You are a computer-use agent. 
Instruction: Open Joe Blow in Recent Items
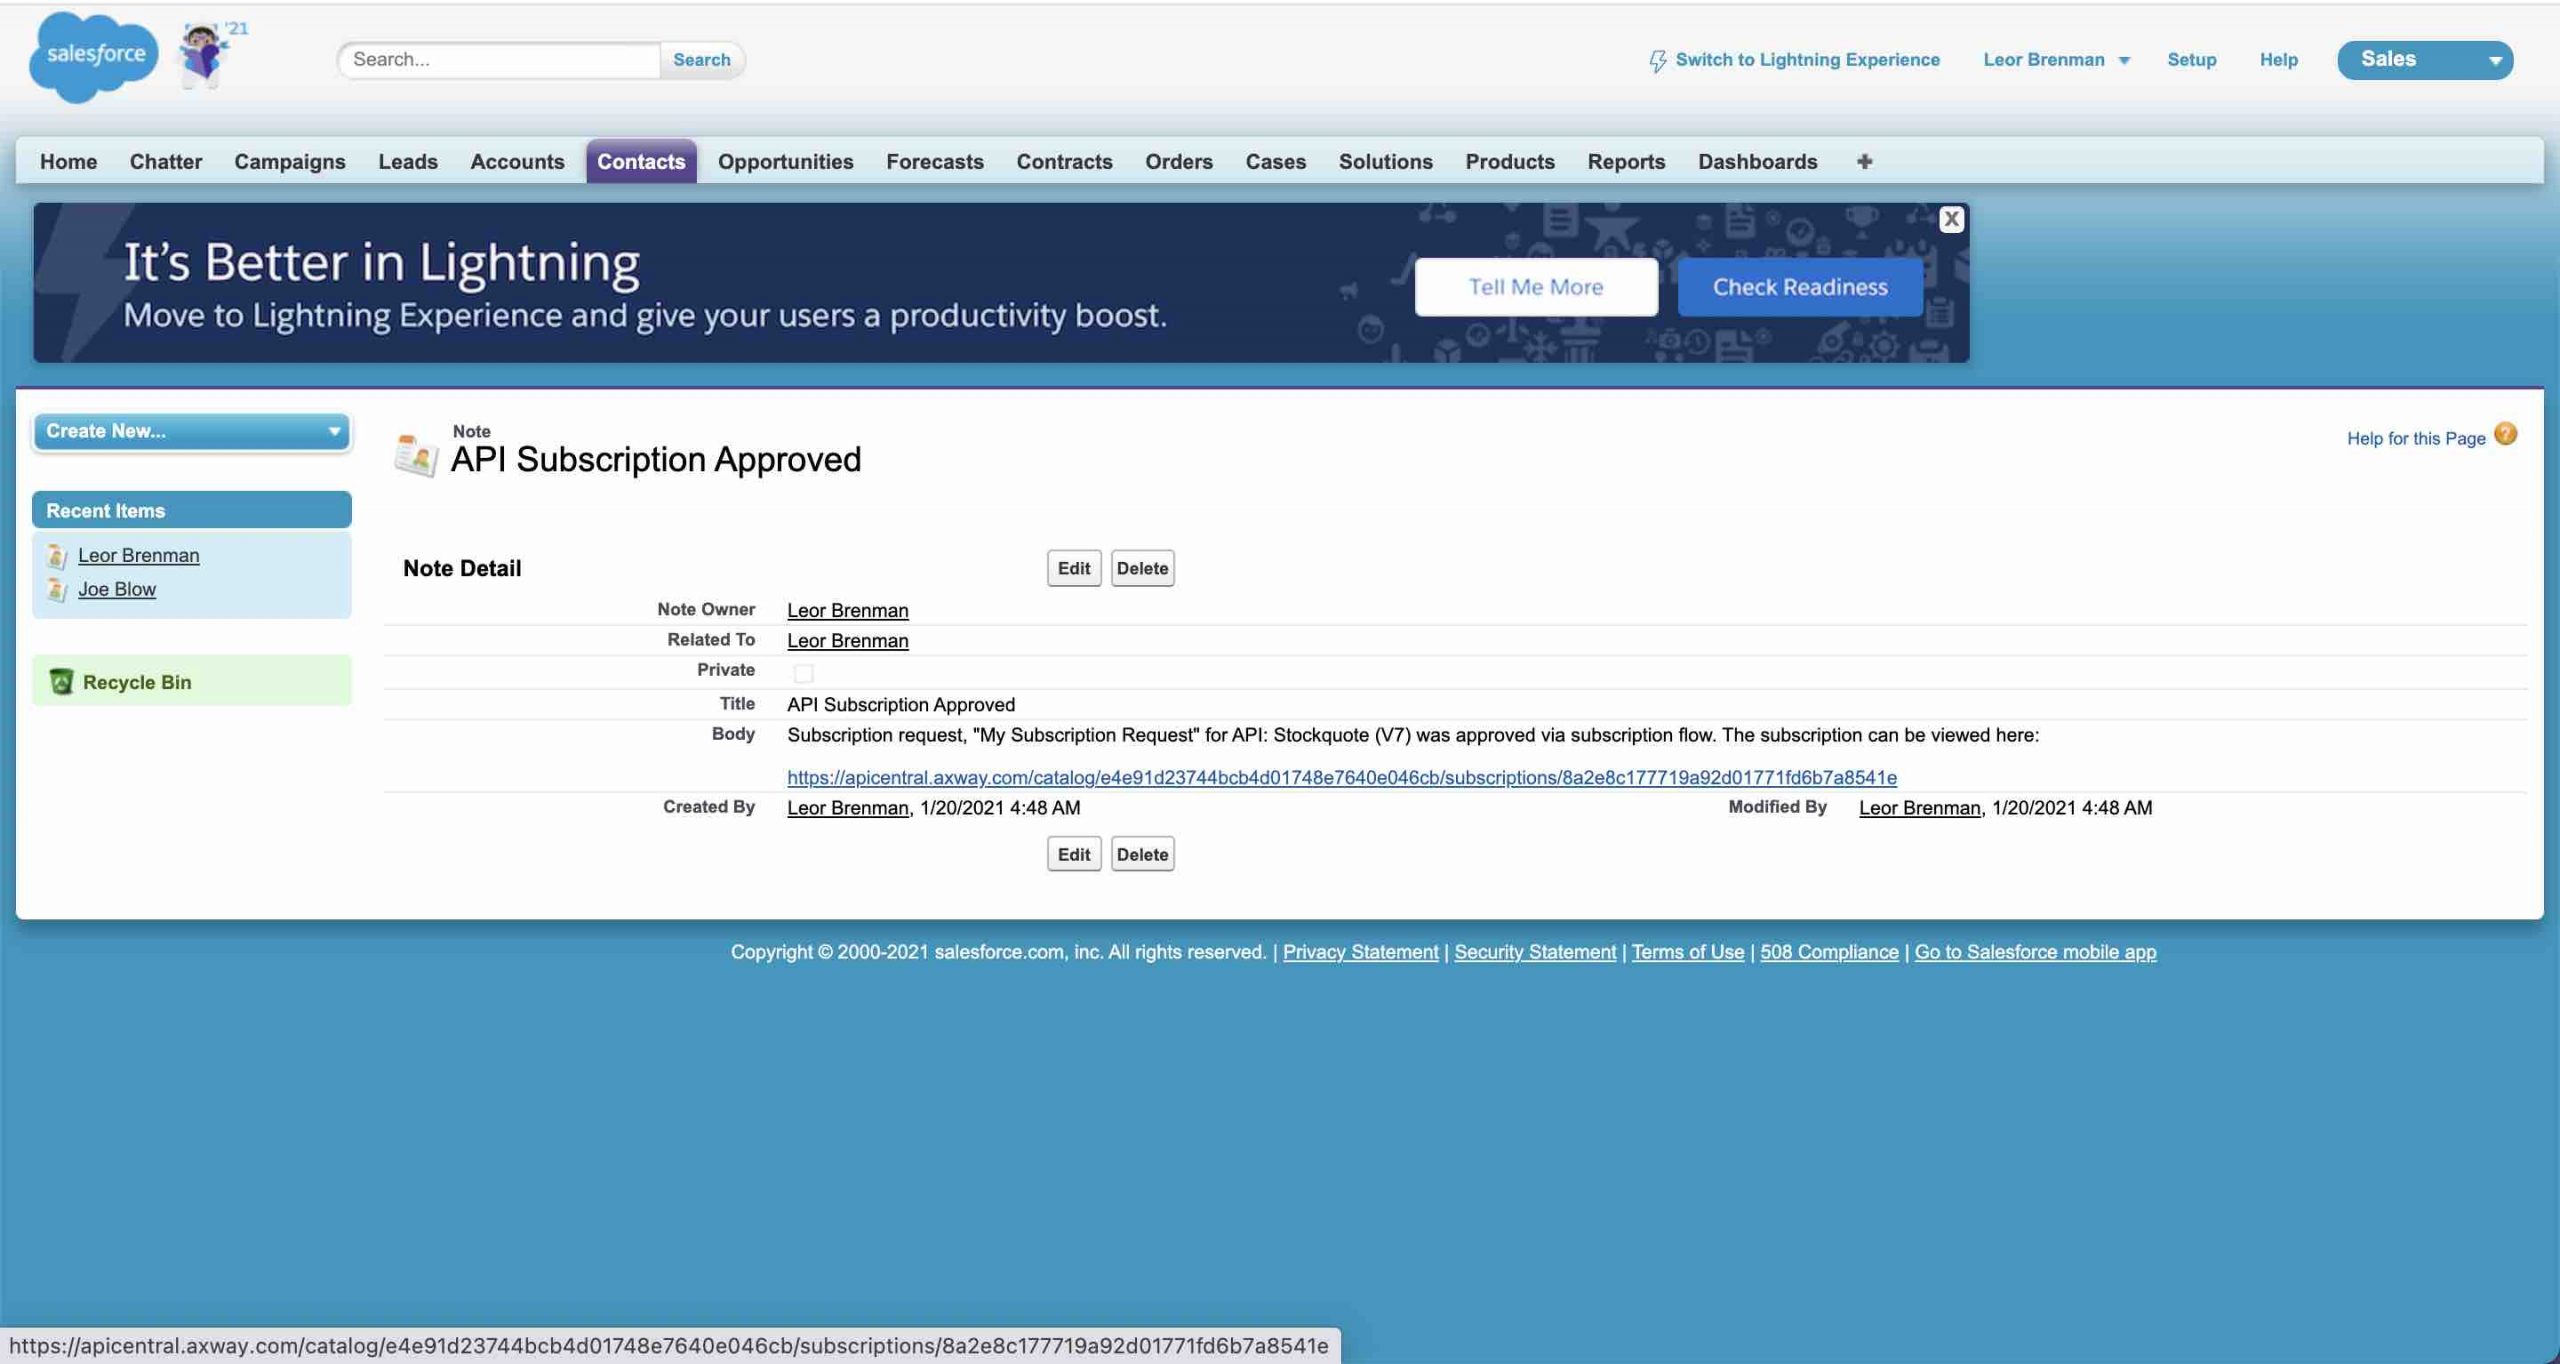117,589
